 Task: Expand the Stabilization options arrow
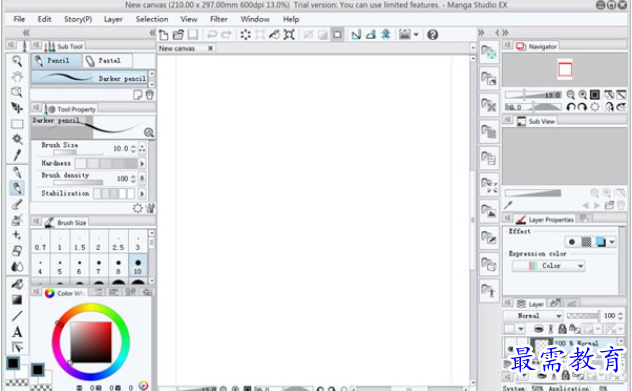tap(142, 193)
